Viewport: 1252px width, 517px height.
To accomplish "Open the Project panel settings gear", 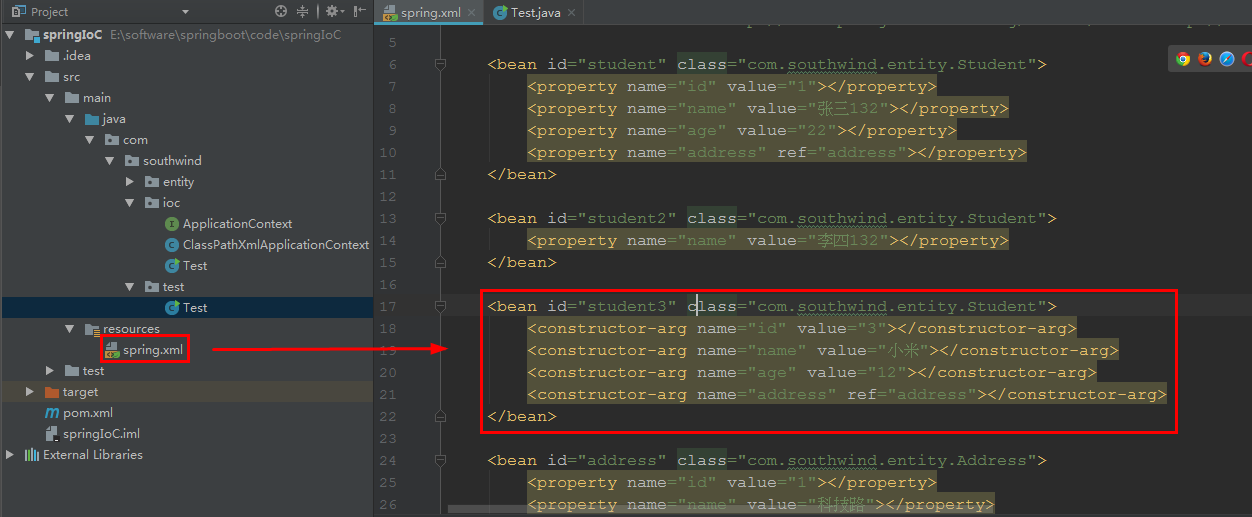I will point(331,12).
